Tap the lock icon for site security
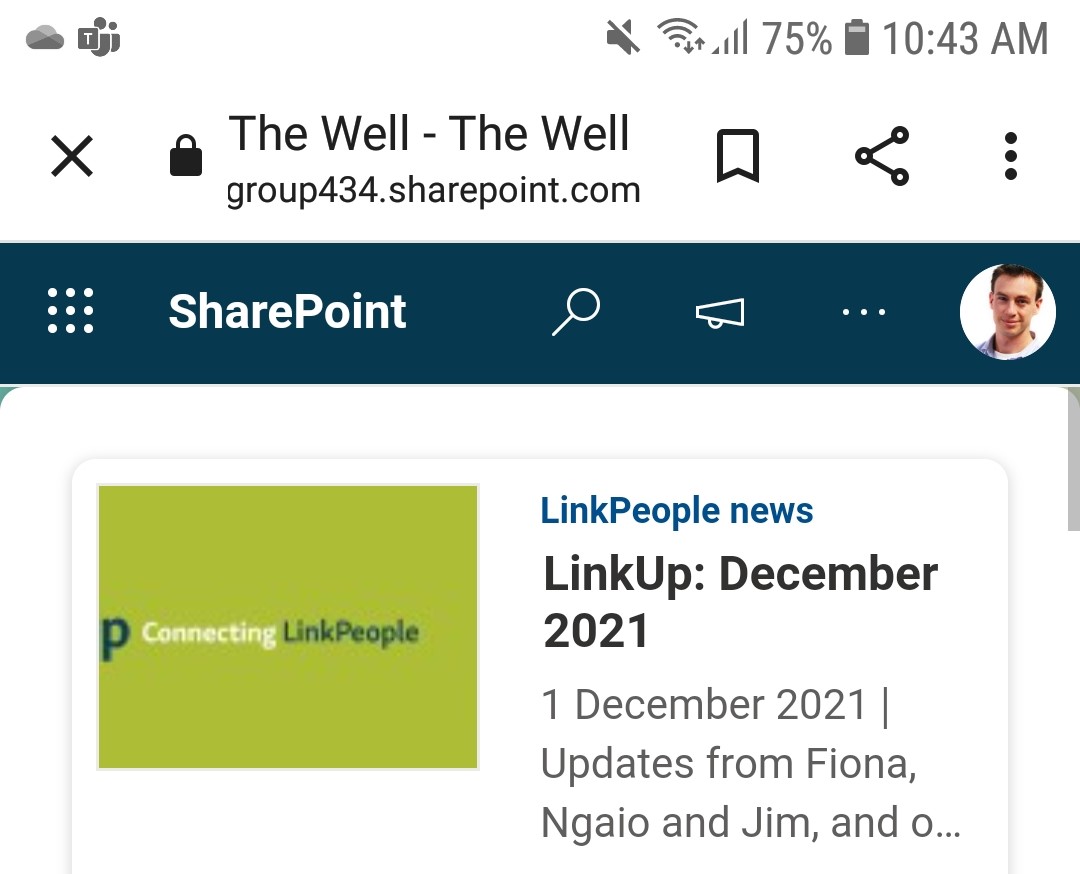 pyautogui.click(x=186, y=156)
